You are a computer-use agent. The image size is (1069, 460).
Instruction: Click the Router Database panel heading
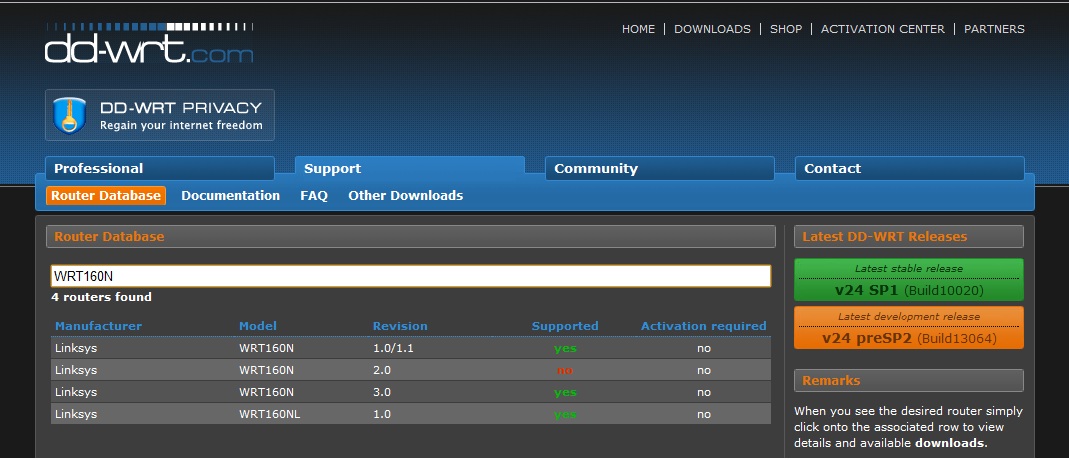pos(411,236)
